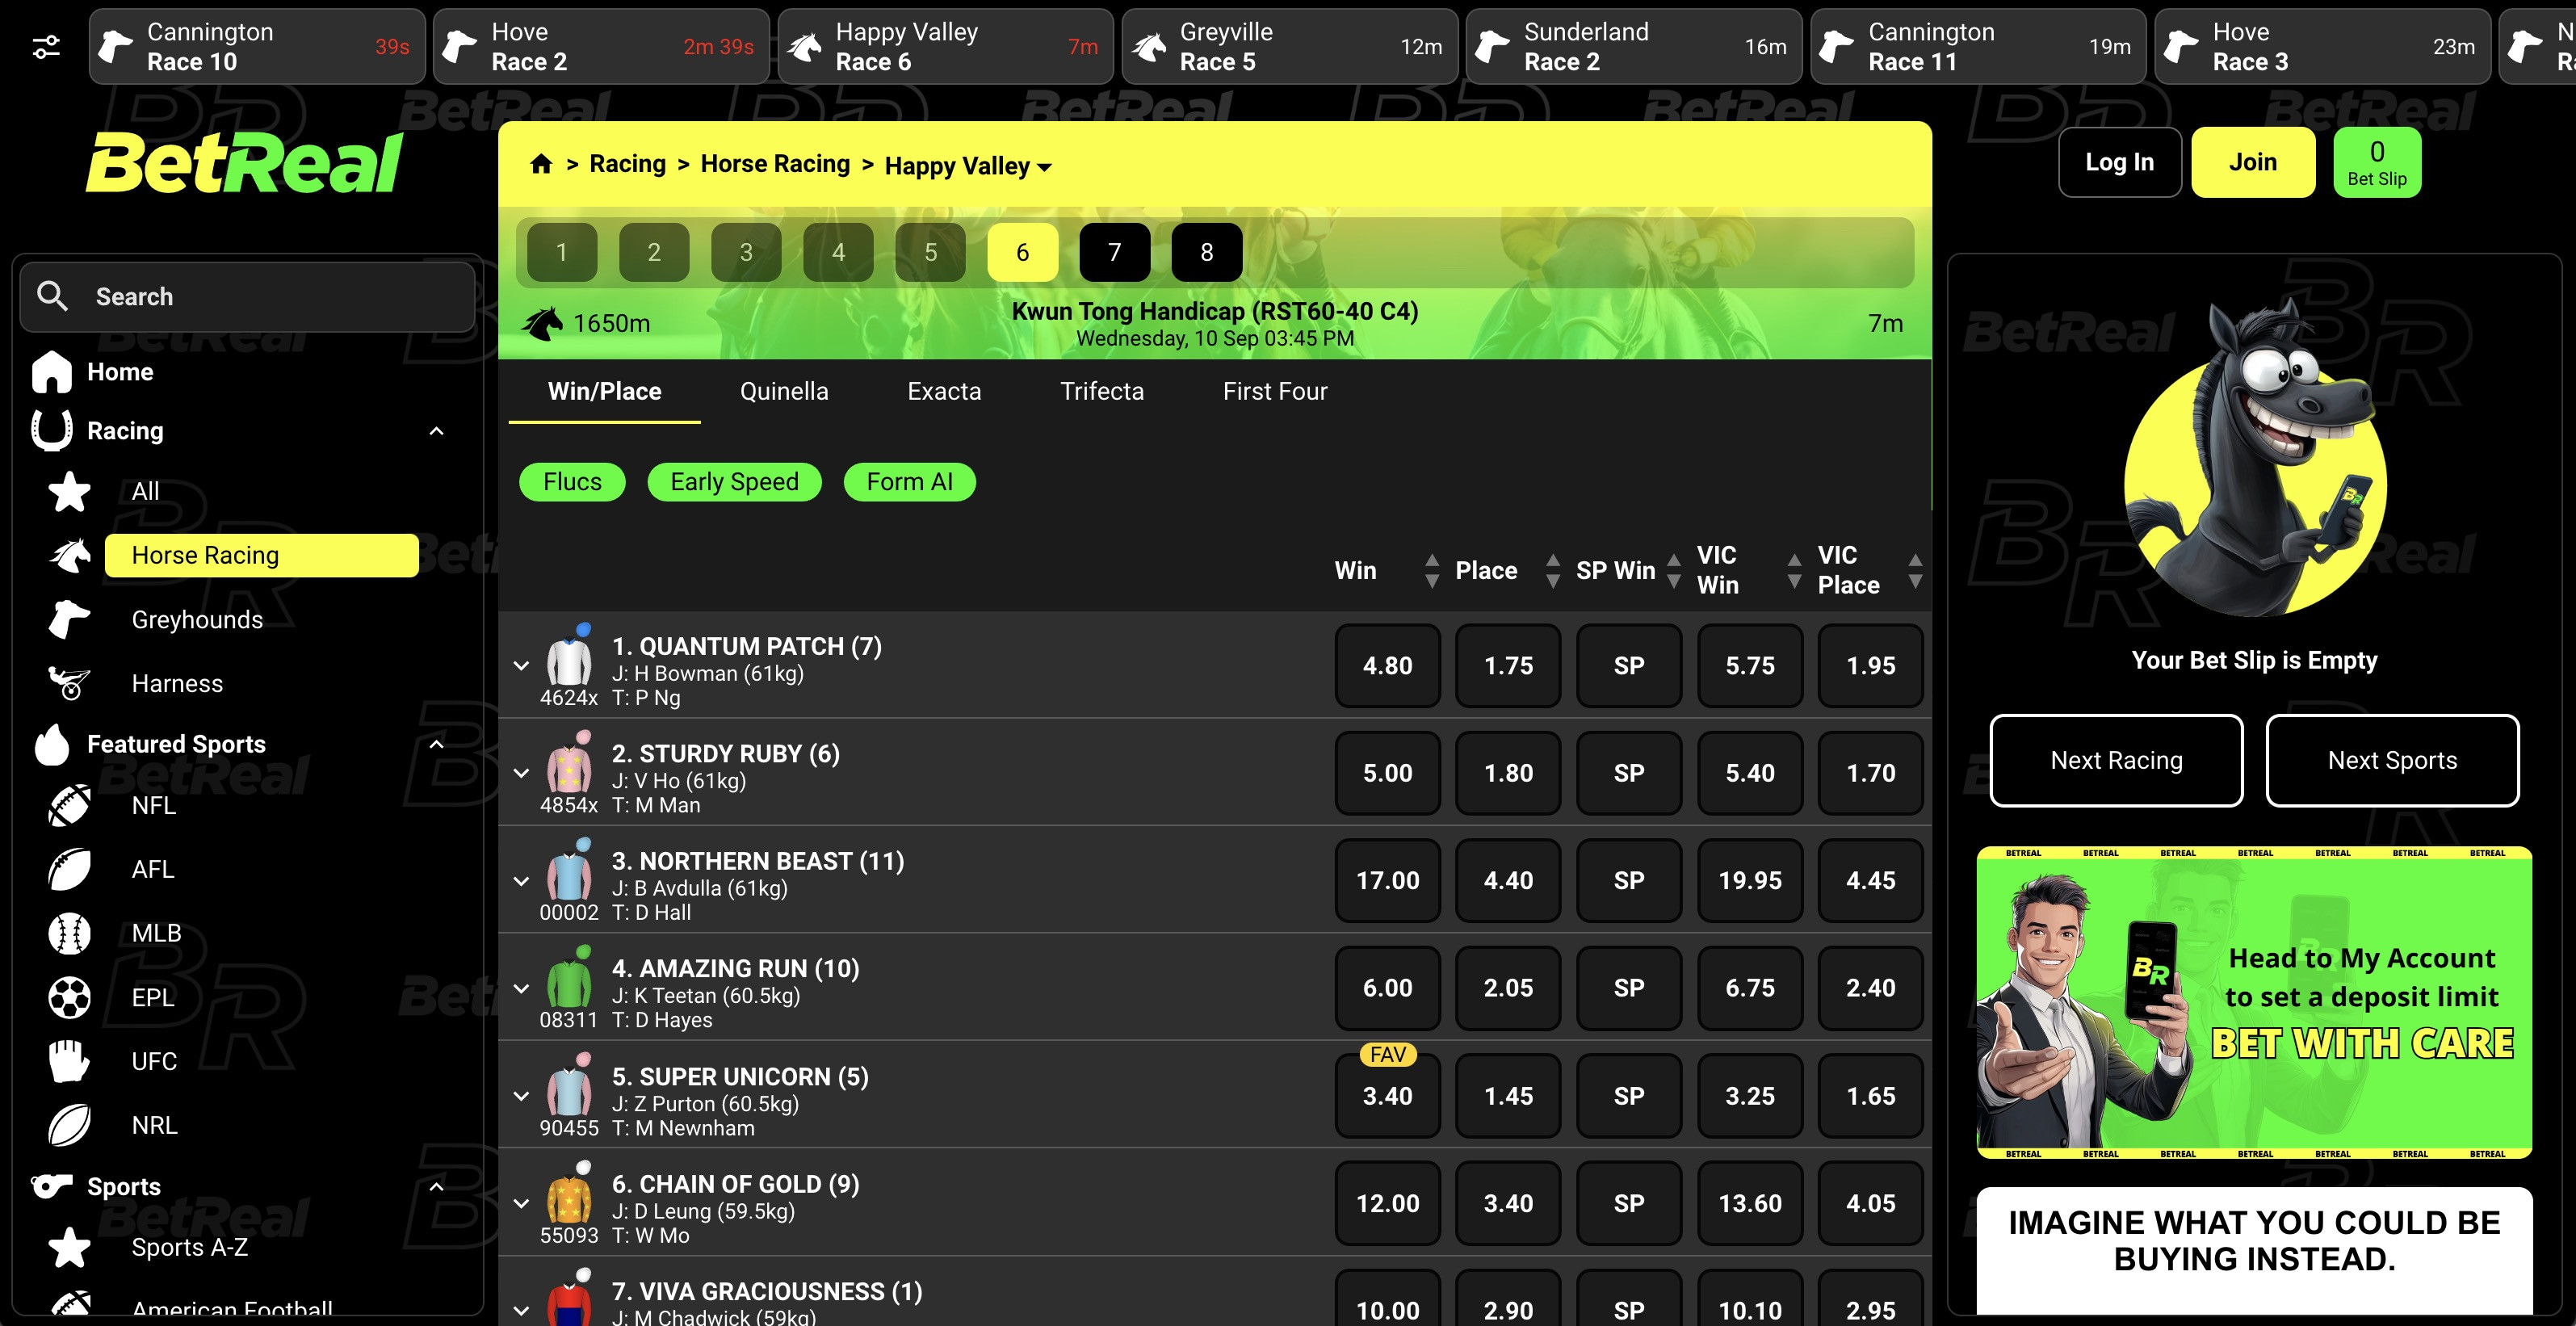Screen dimensions: 2576x1326
Task: Expand runner details for QUANTUM PATCH
Action: (520, 665)
